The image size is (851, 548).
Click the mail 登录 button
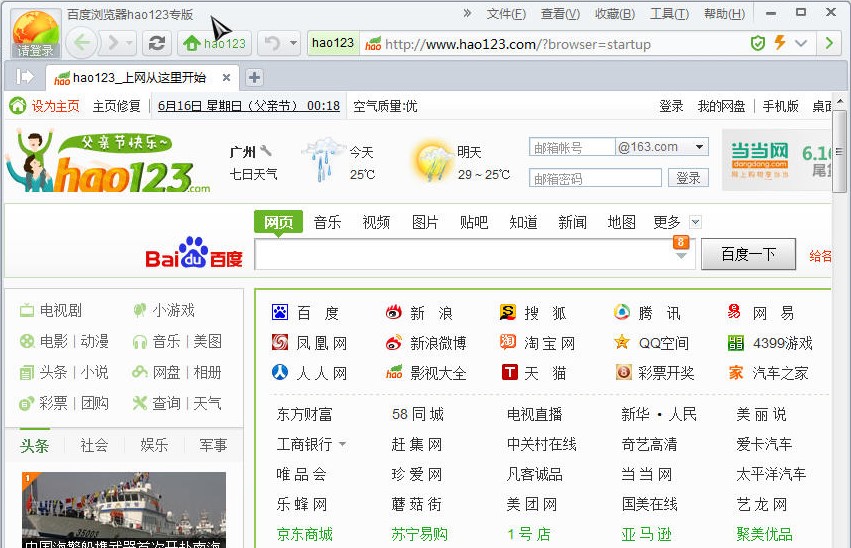(x=688, y=178)
